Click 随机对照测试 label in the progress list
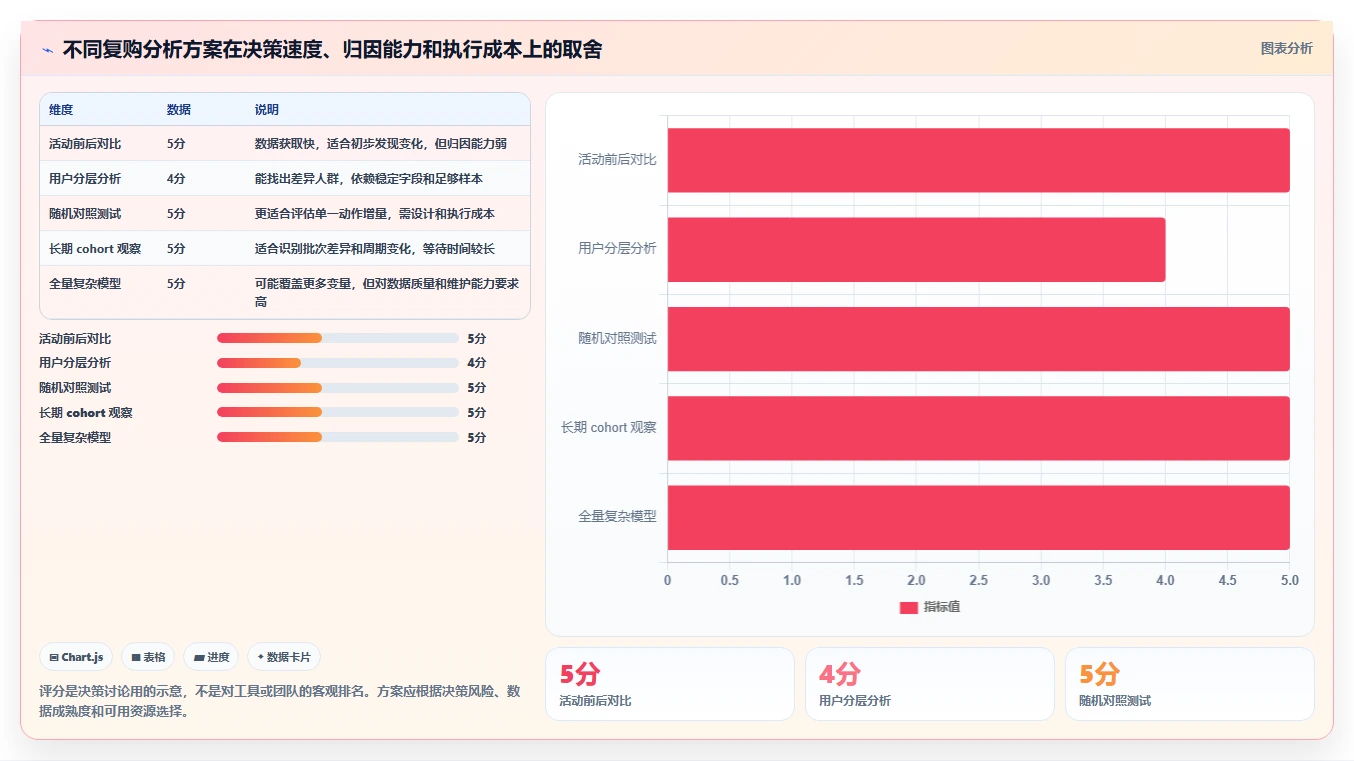Screen dimensions: 1354x761 [x=75, y=388]
